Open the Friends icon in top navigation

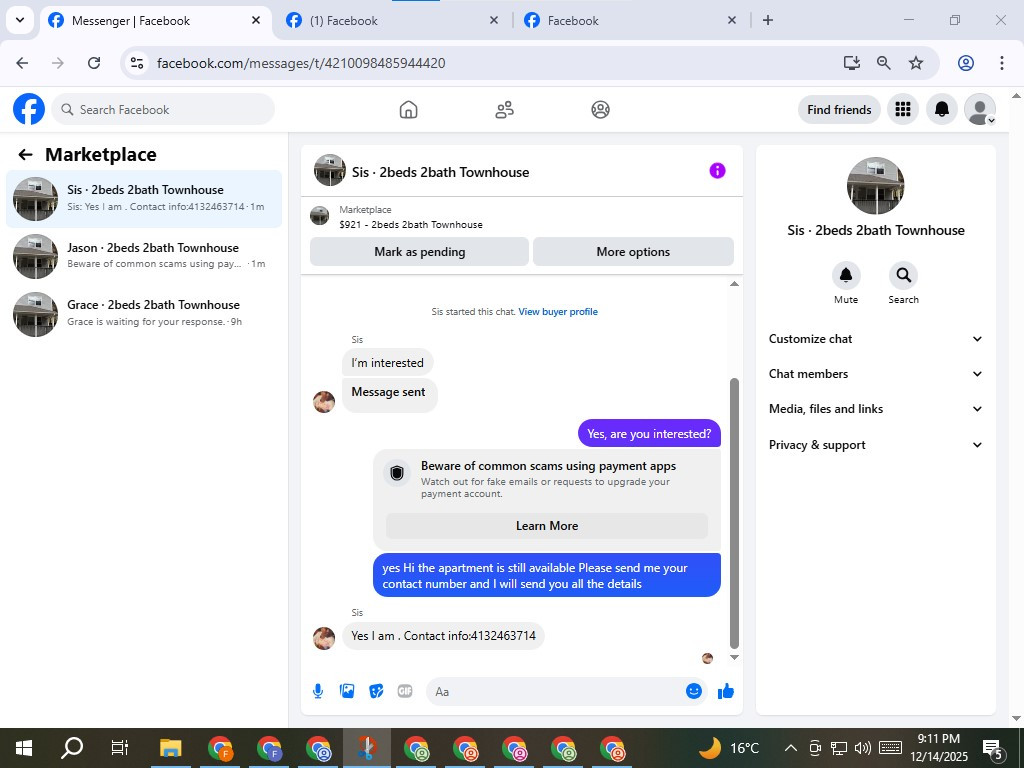pyautogui.click(x=504, y=110)
